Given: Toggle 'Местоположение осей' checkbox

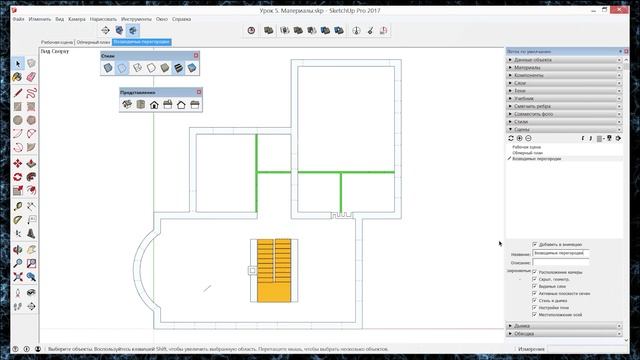Looking at the screenshot, I should 535,315.
